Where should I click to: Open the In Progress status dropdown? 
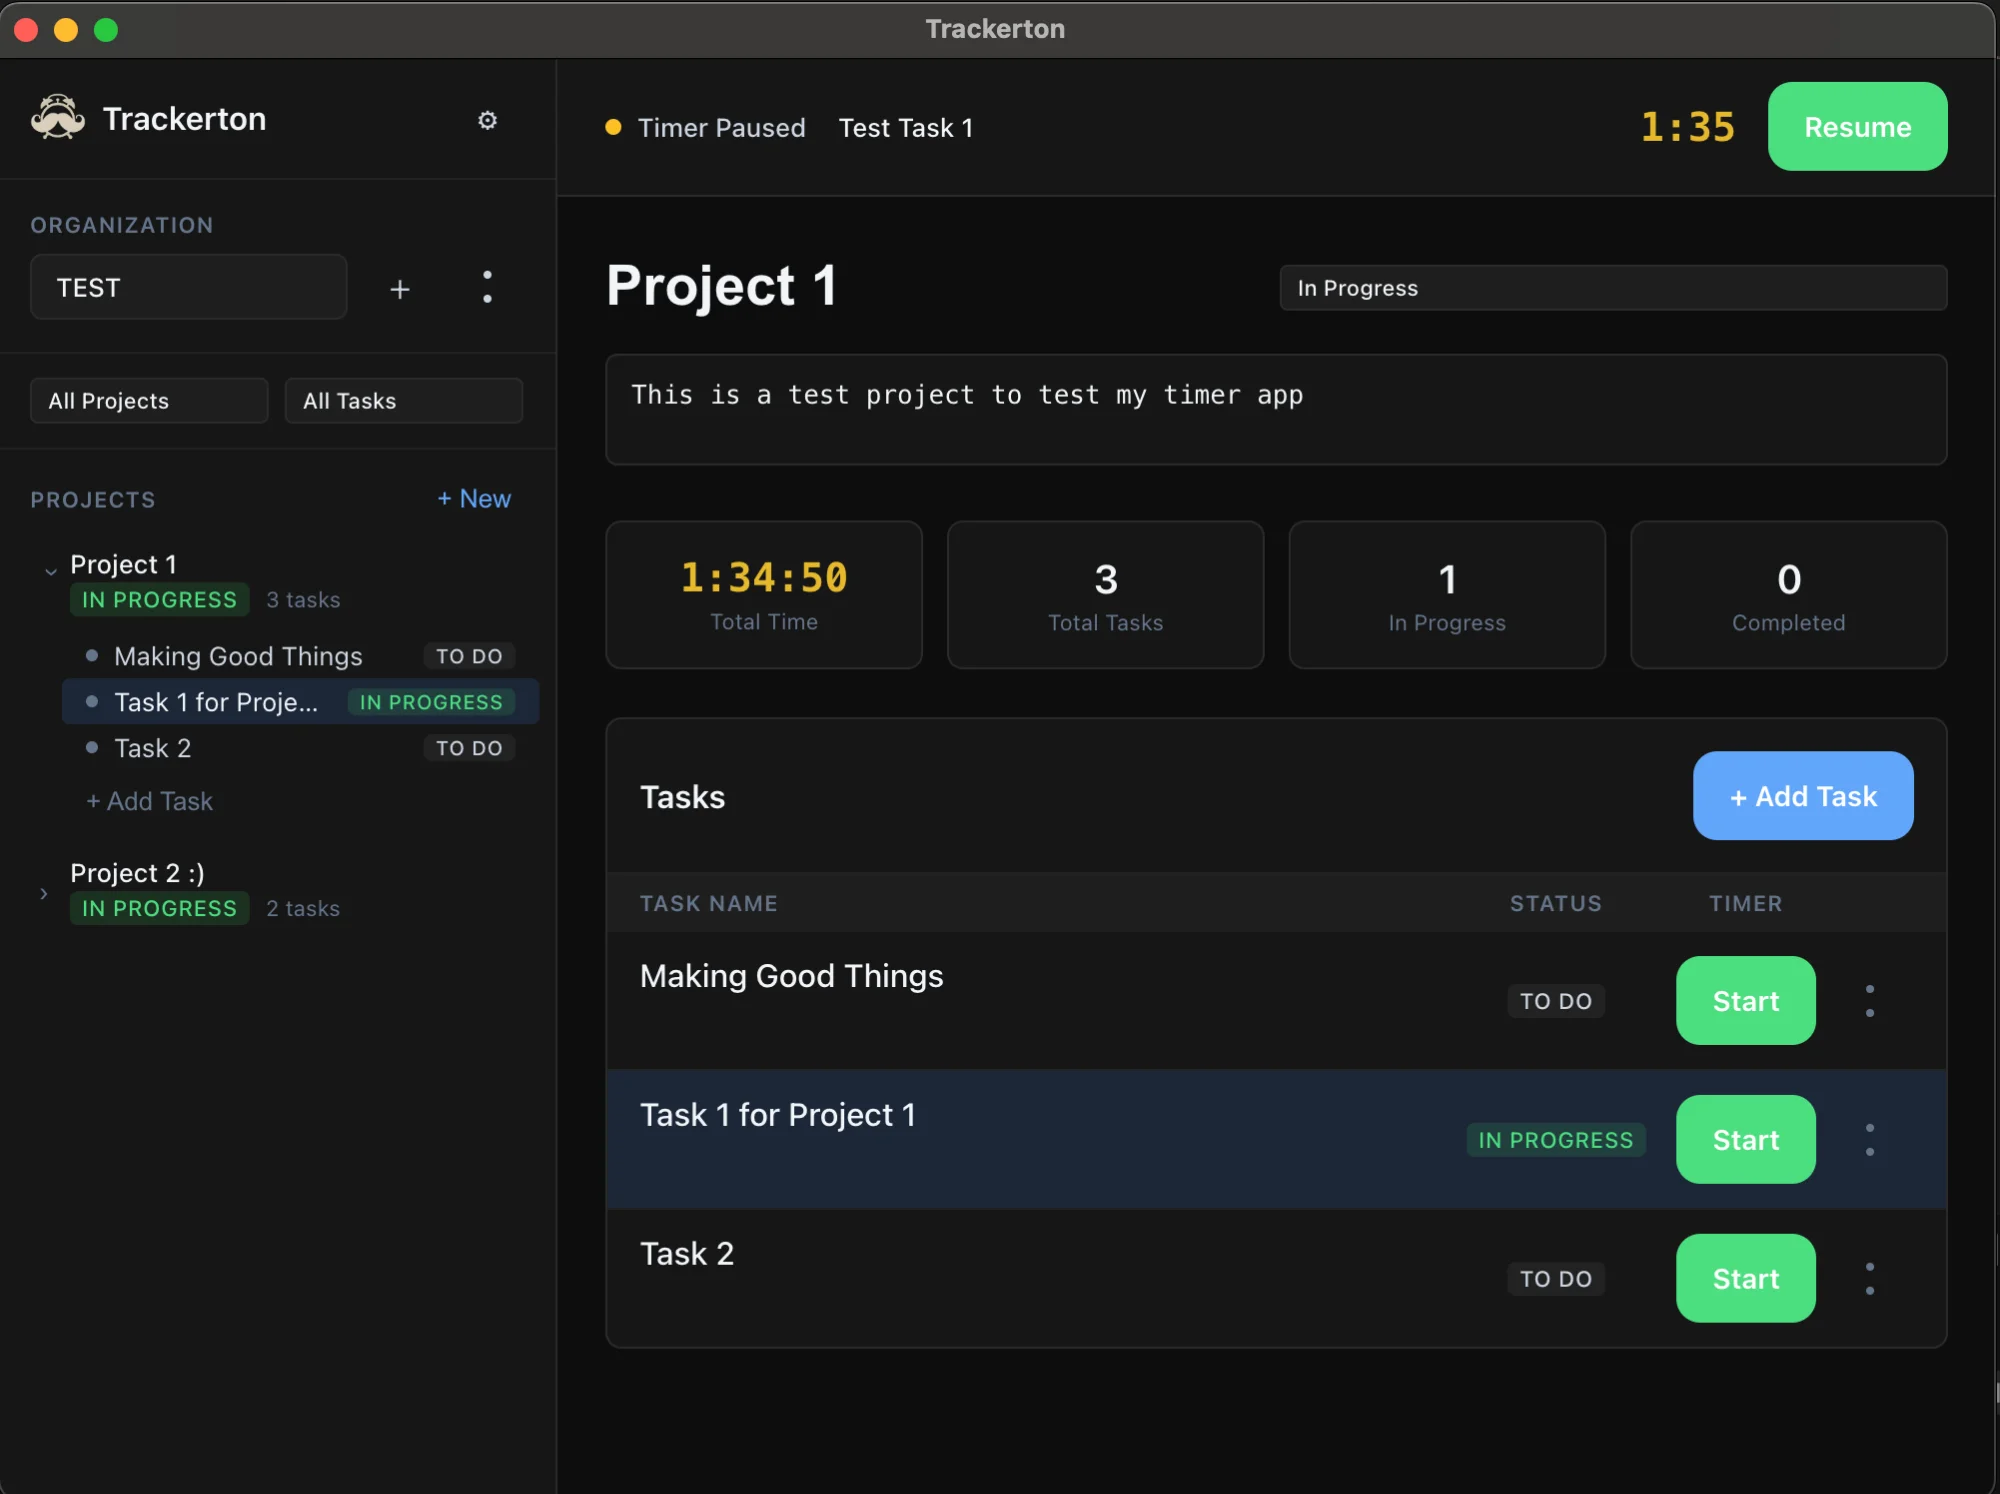coord(1612,288)
